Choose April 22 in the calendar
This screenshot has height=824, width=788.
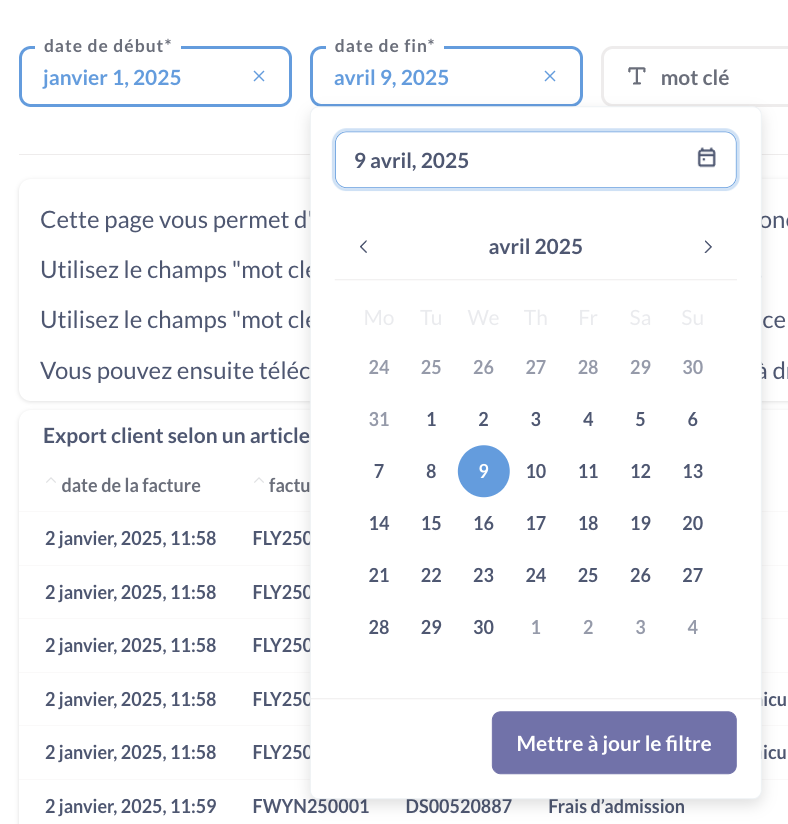[x=431, y=575]
